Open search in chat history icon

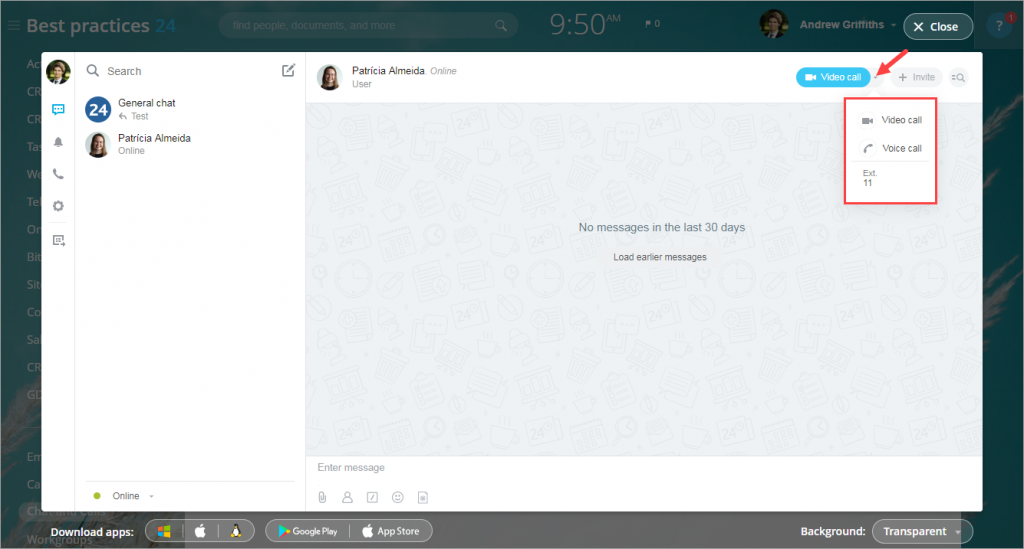(958, 77)
